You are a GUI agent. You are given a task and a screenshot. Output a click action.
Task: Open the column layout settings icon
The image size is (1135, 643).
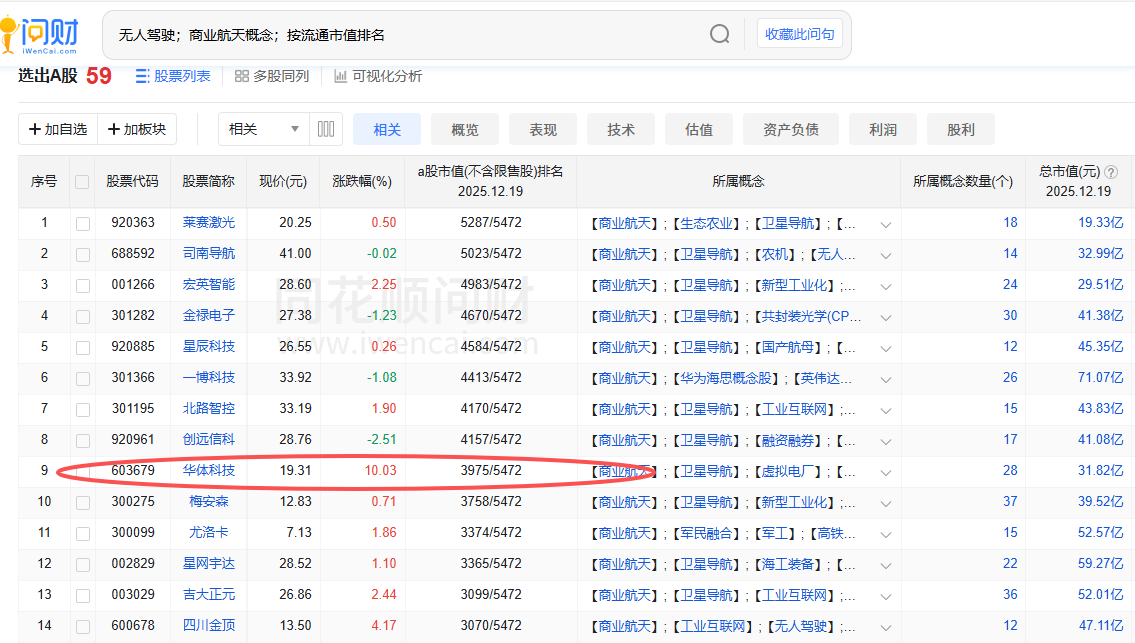pyautogui.click(x=326, y=129)
